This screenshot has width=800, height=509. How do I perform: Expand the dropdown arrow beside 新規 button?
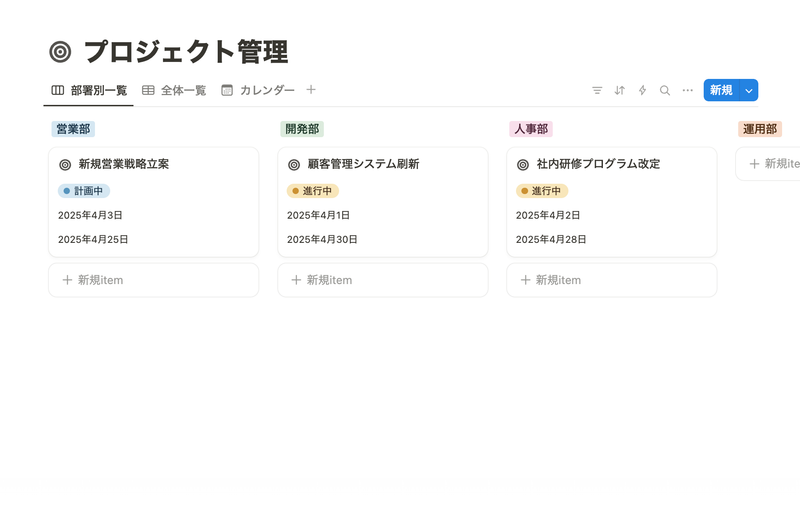point(748,90)
